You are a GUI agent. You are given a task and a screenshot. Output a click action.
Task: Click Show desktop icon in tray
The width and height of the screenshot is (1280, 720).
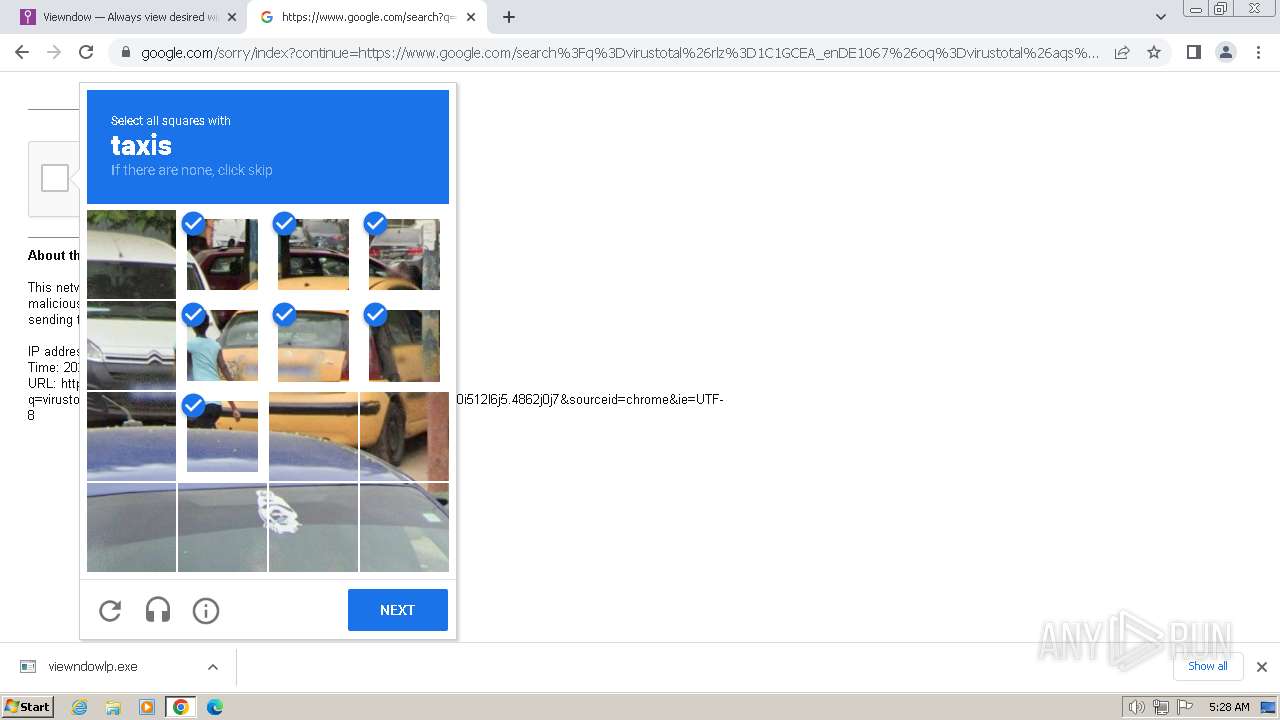(x=1268, y=707)
